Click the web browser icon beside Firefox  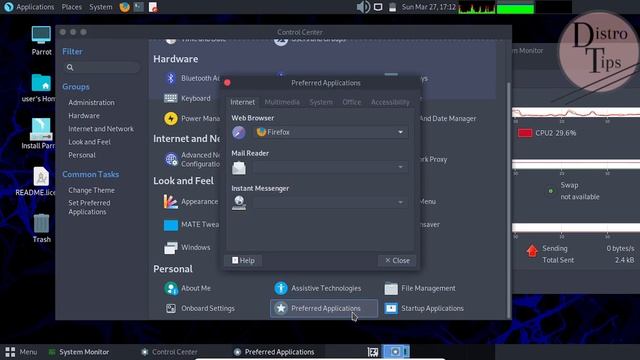coord(239,132)
